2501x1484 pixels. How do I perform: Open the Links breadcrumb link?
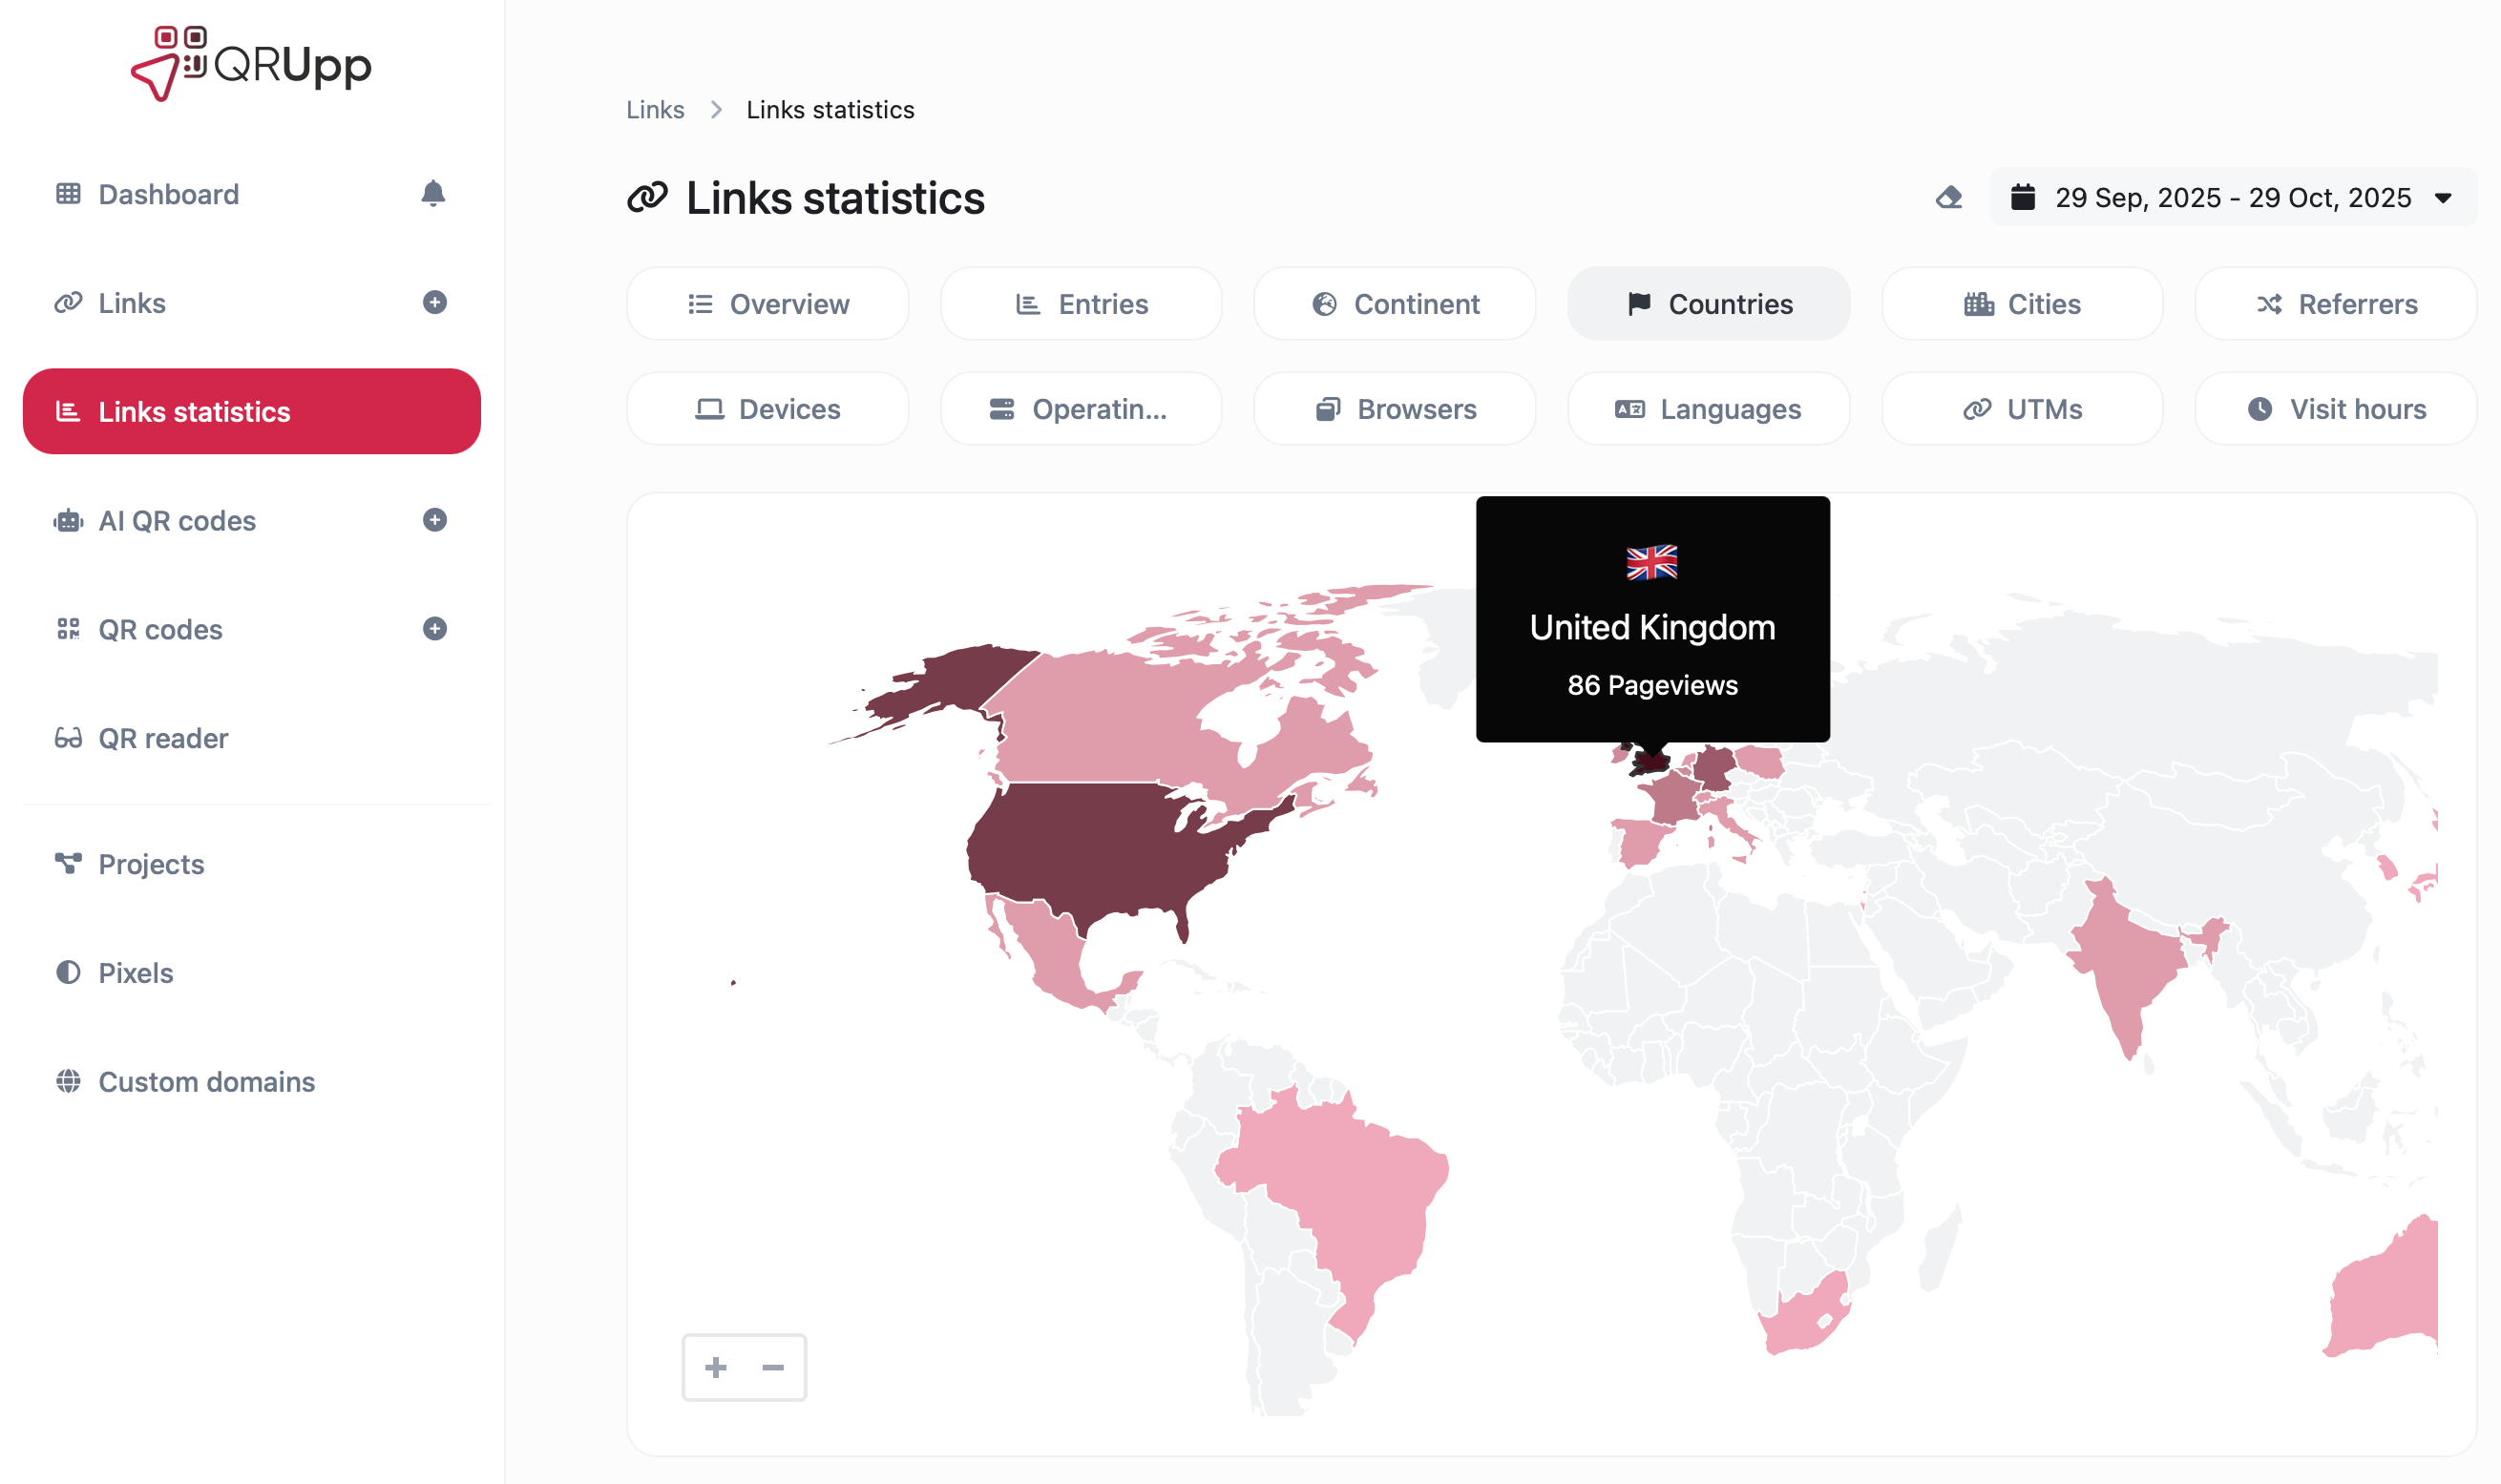pyautogui.click(x=655, y=109)
